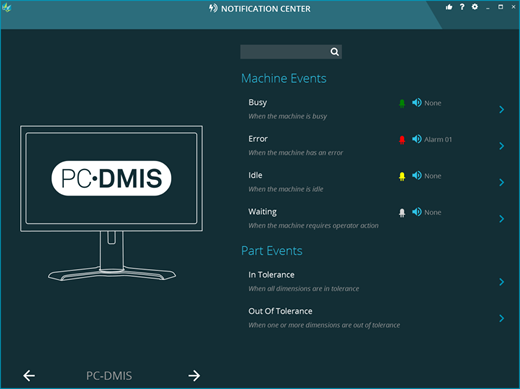Select the In Tolerance event title

pos(271,275)
